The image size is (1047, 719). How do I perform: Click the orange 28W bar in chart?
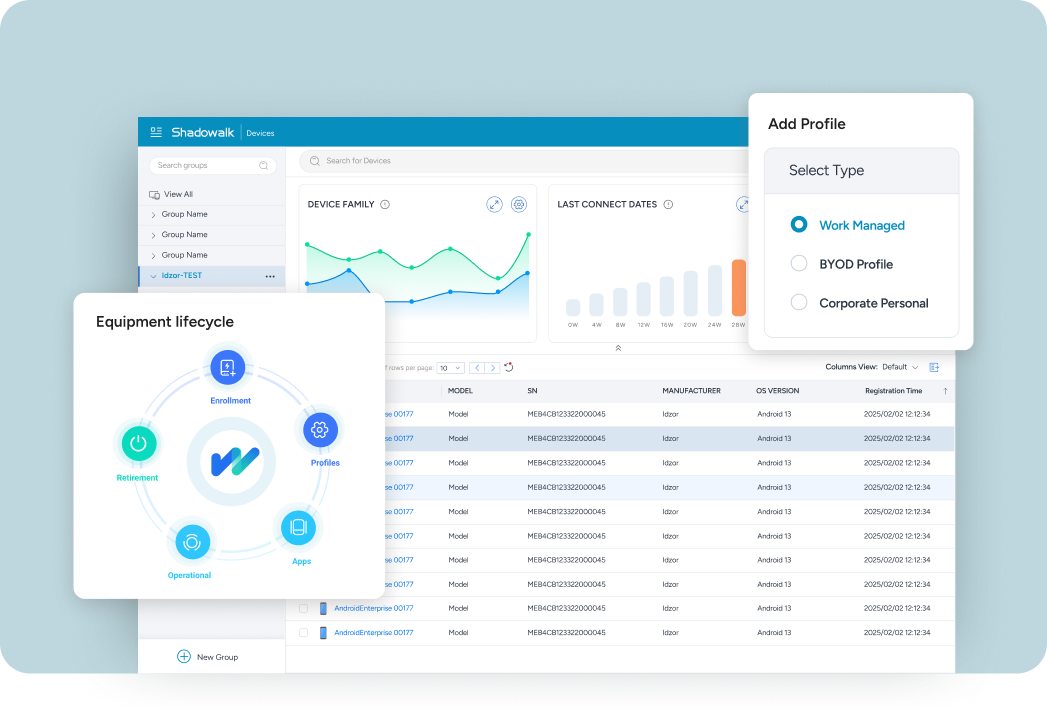739,287
